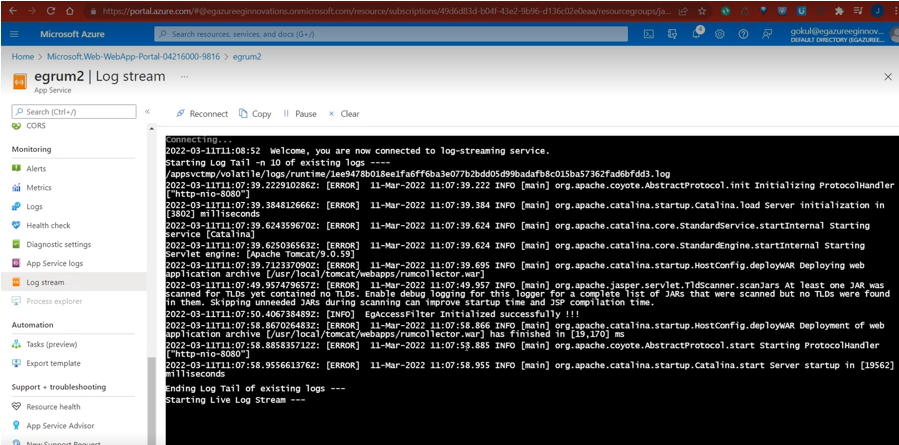Click the Tasks (preview) icon
This screenshot has width=899, height=445.
coord(16,344)
